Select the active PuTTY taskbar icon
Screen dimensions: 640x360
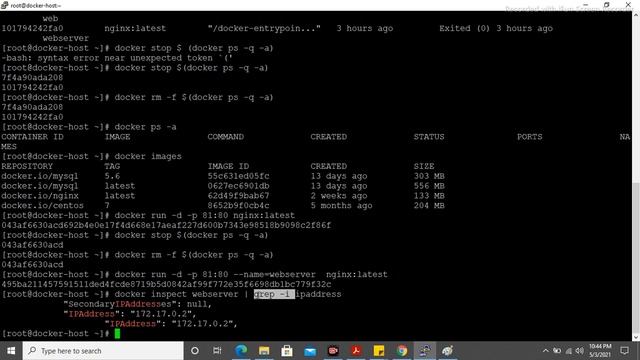pyautogui.click(x=425, y=351)
